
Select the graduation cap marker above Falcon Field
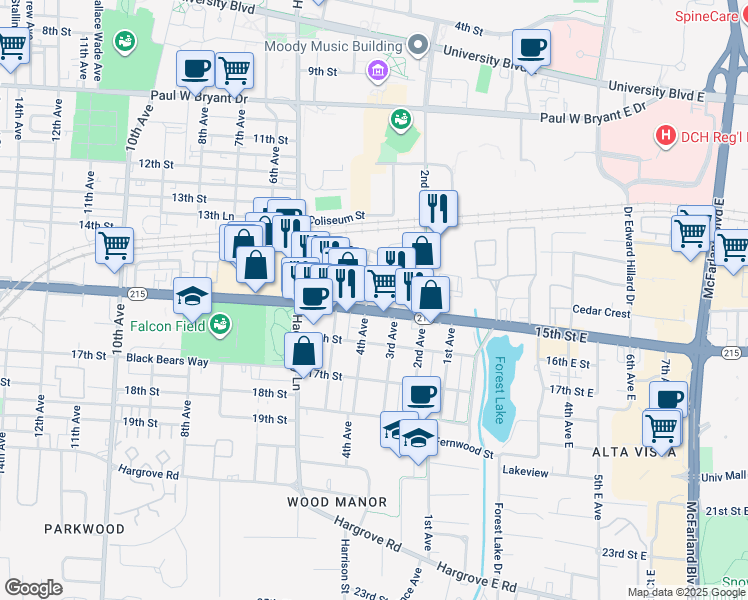[192, 296]
